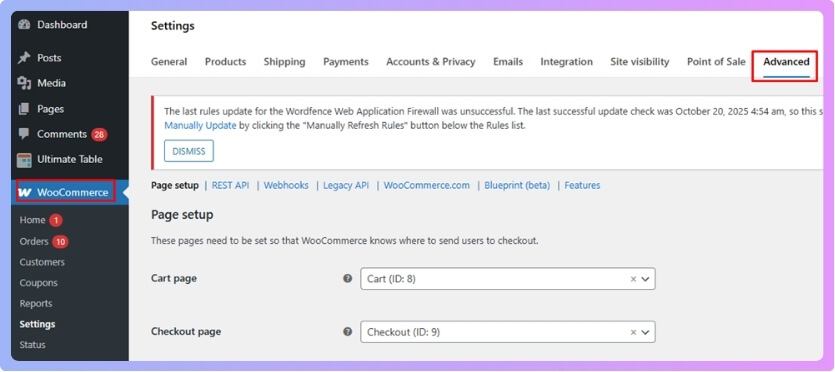The width and height of the screenshot is (835, 372).
Task: Open the Blueprint (beta) subsection
Action: tap(517, 185)
